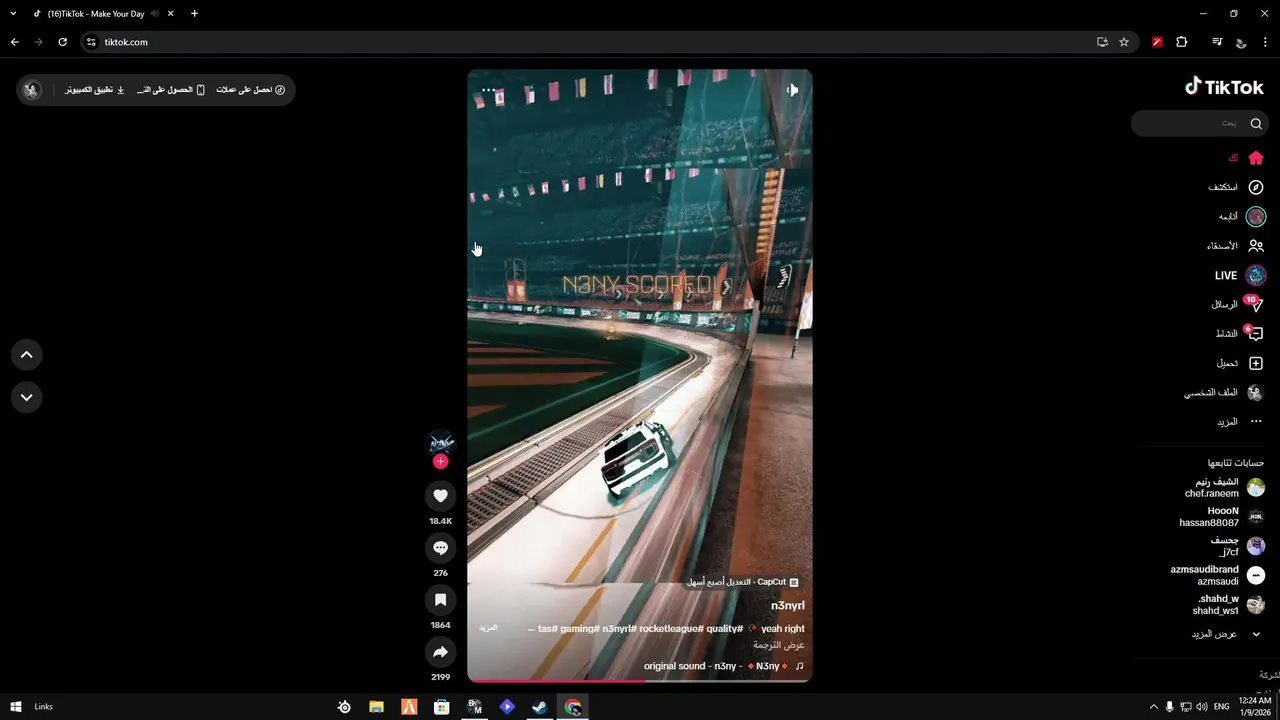Click the Get Coins button

click(251, 90)
